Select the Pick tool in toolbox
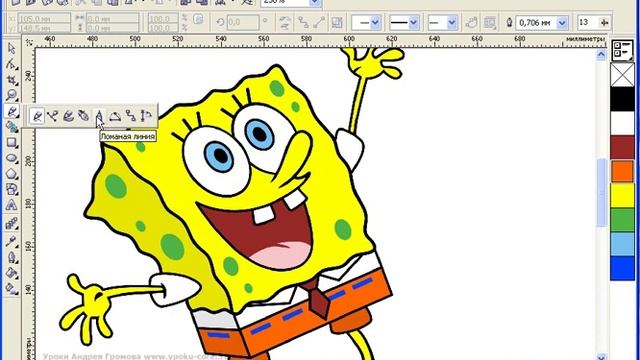Image resolution: width=640 pixels, height=360 pixels. (11, 48)
